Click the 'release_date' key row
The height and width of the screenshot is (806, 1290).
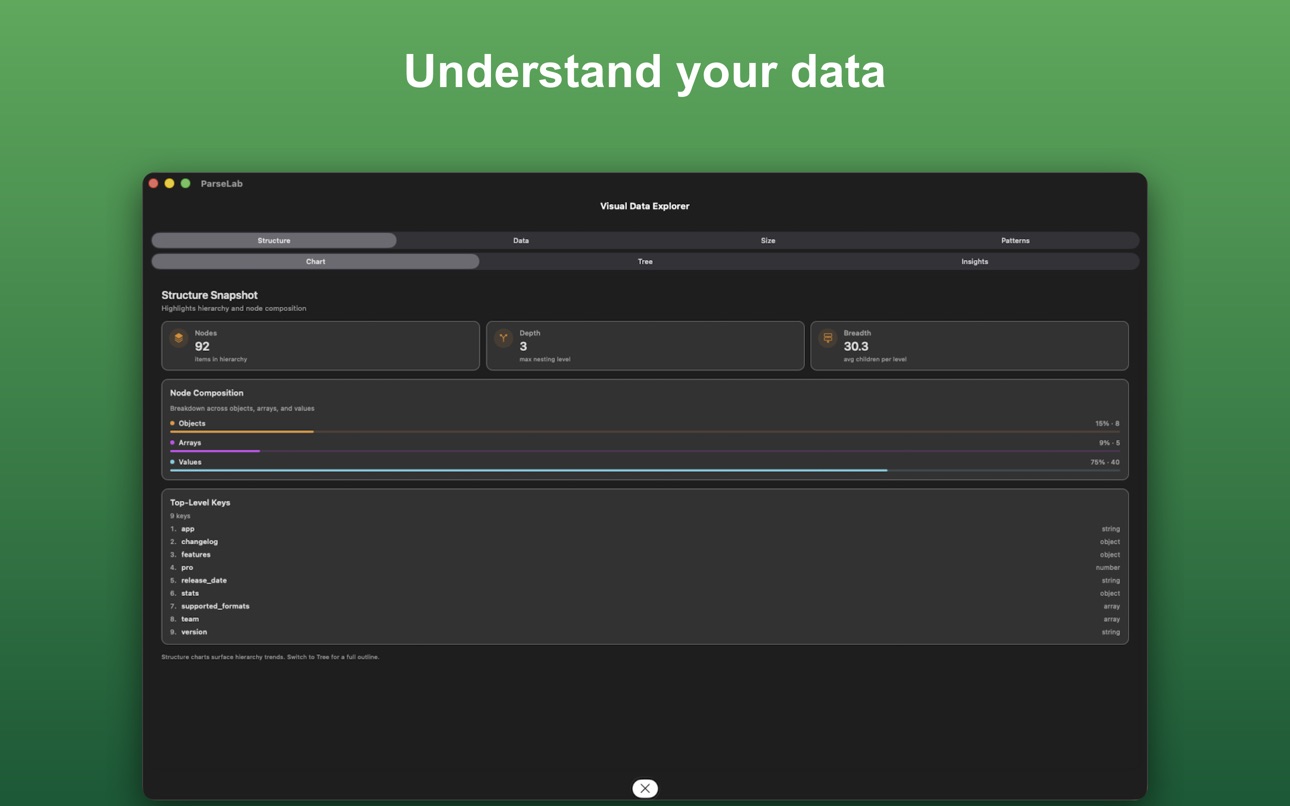pos(645,580)
